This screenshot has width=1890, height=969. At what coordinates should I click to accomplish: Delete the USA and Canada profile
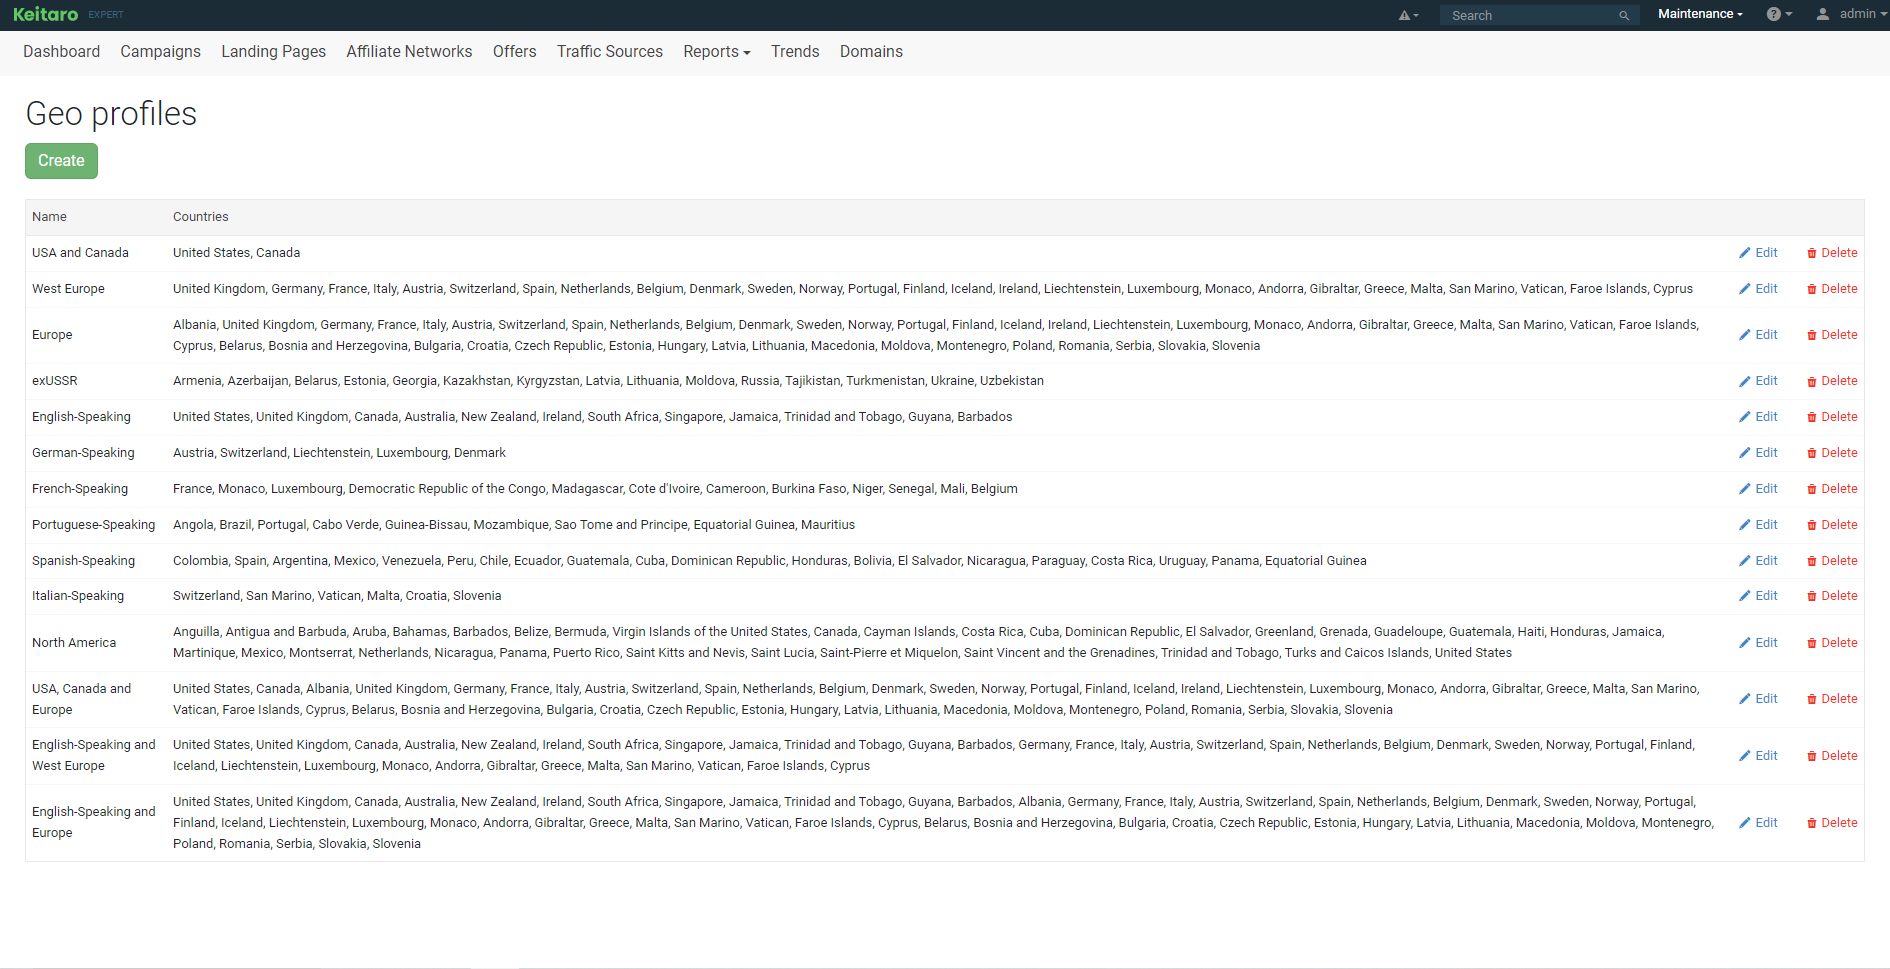[x=1832, y=253]
